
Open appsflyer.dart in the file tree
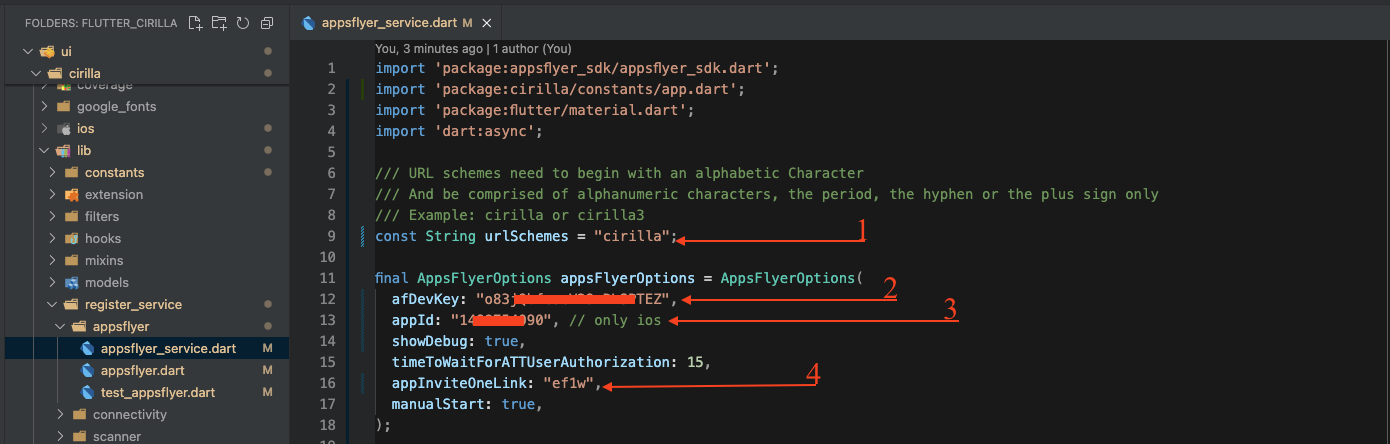pyautogui.click(x=145, y=370)
